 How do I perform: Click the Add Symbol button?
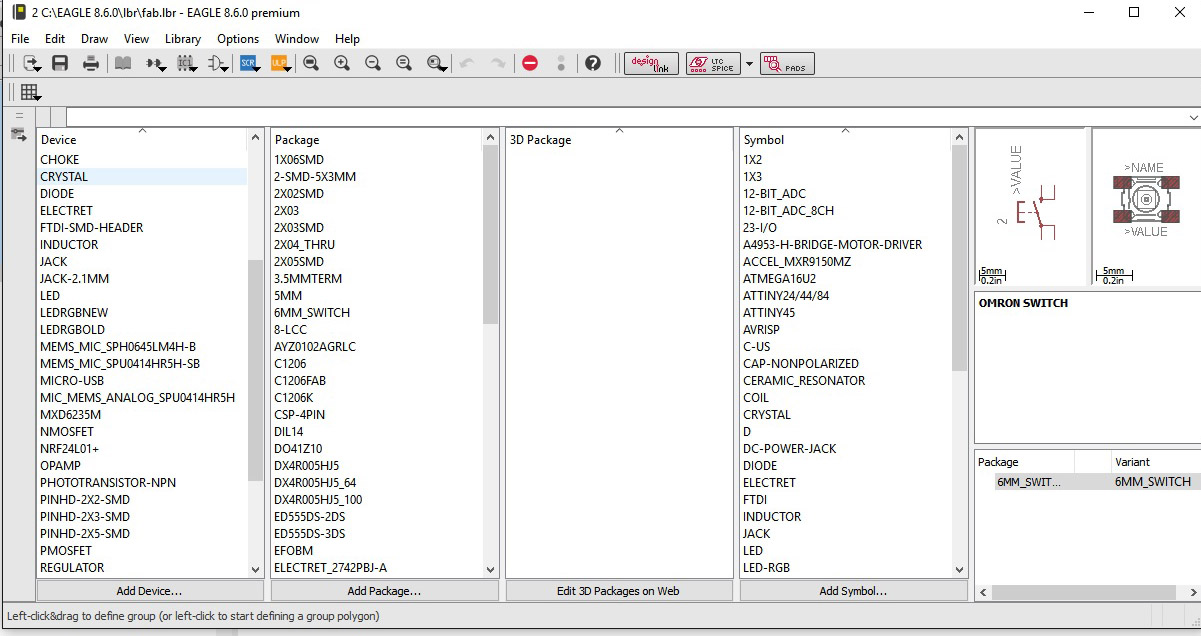tap(853, 591)
